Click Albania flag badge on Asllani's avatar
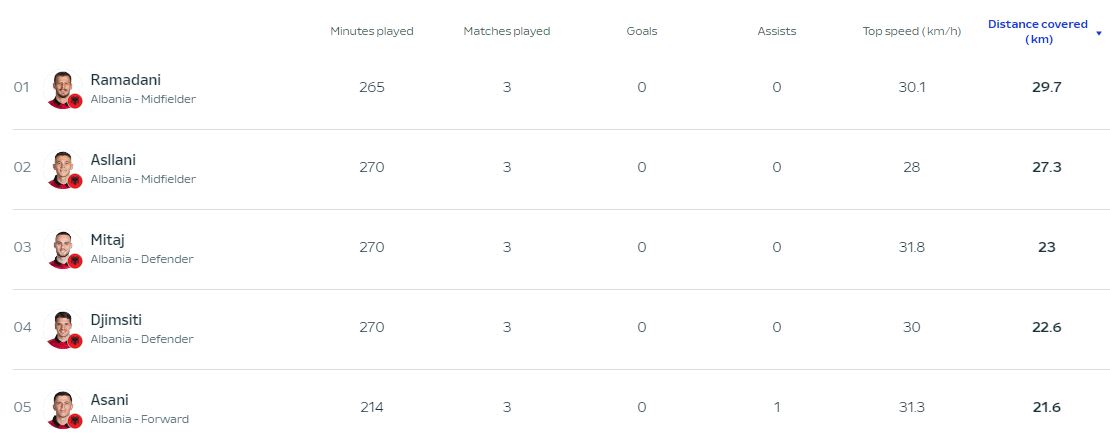1110x437 pixels. point(75,181)
